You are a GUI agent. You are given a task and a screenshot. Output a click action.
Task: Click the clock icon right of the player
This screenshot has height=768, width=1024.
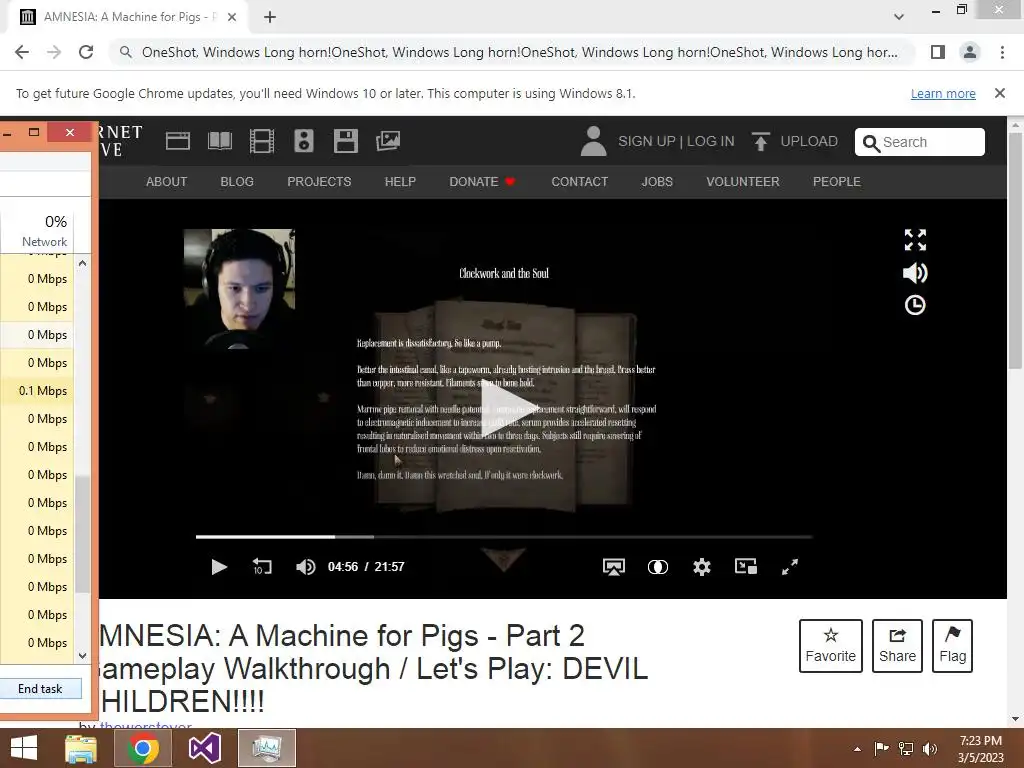tap(915, 305)
